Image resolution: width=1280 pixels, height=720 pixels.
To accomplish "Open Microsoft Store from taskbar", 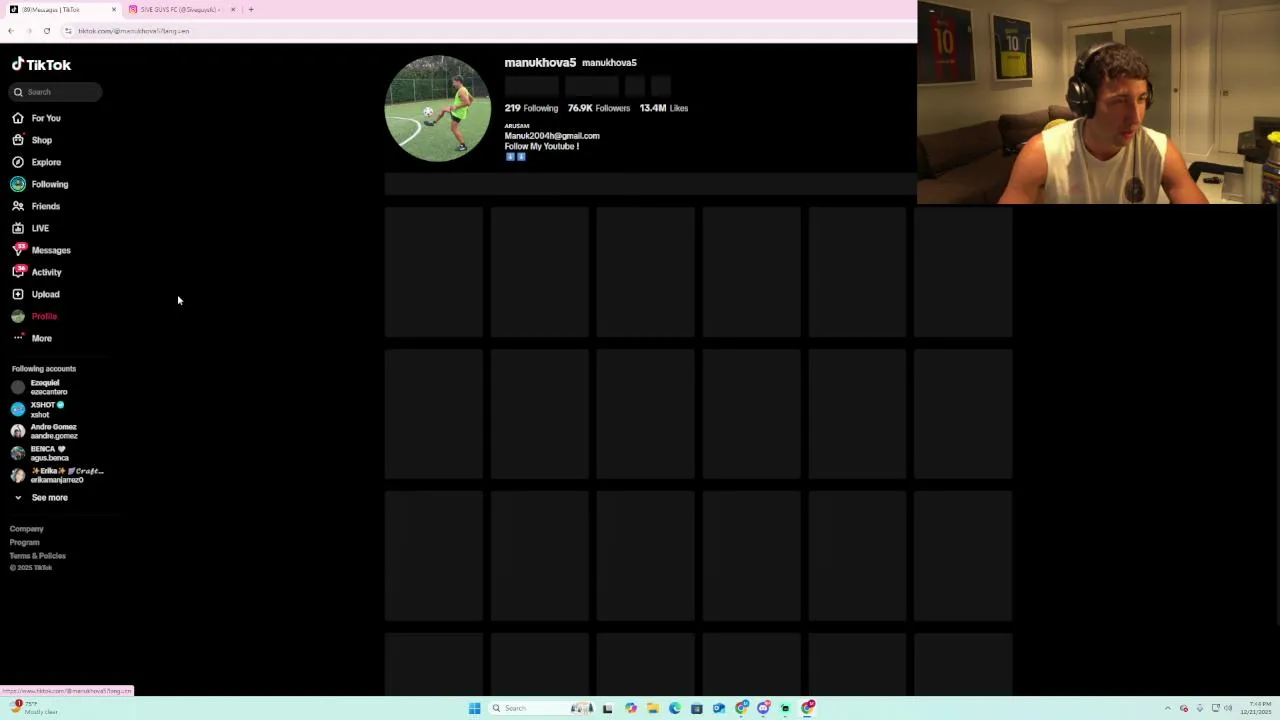I will (x=697, y=708).
